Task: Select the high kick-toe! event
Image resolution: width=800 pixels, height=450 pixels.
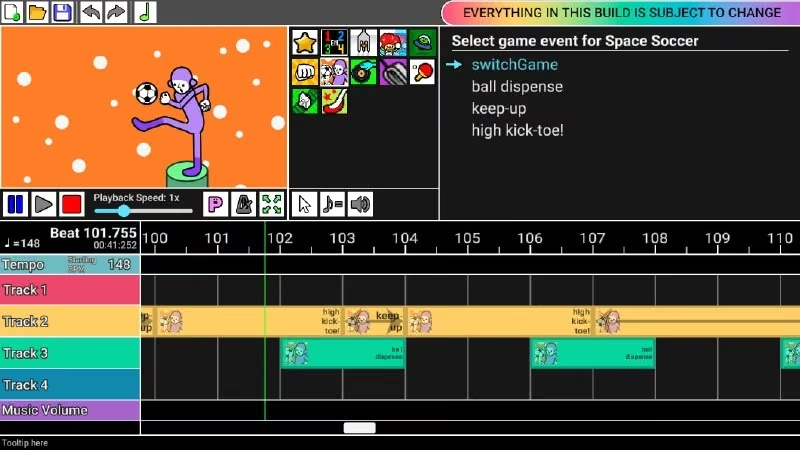Action: [517, 131]
